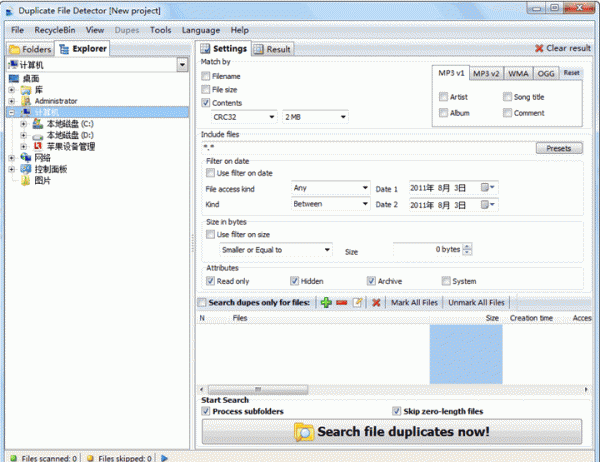Click the Administrator user folder icon
This screenshot has width=600, height=462.
[x=26, y=101]
